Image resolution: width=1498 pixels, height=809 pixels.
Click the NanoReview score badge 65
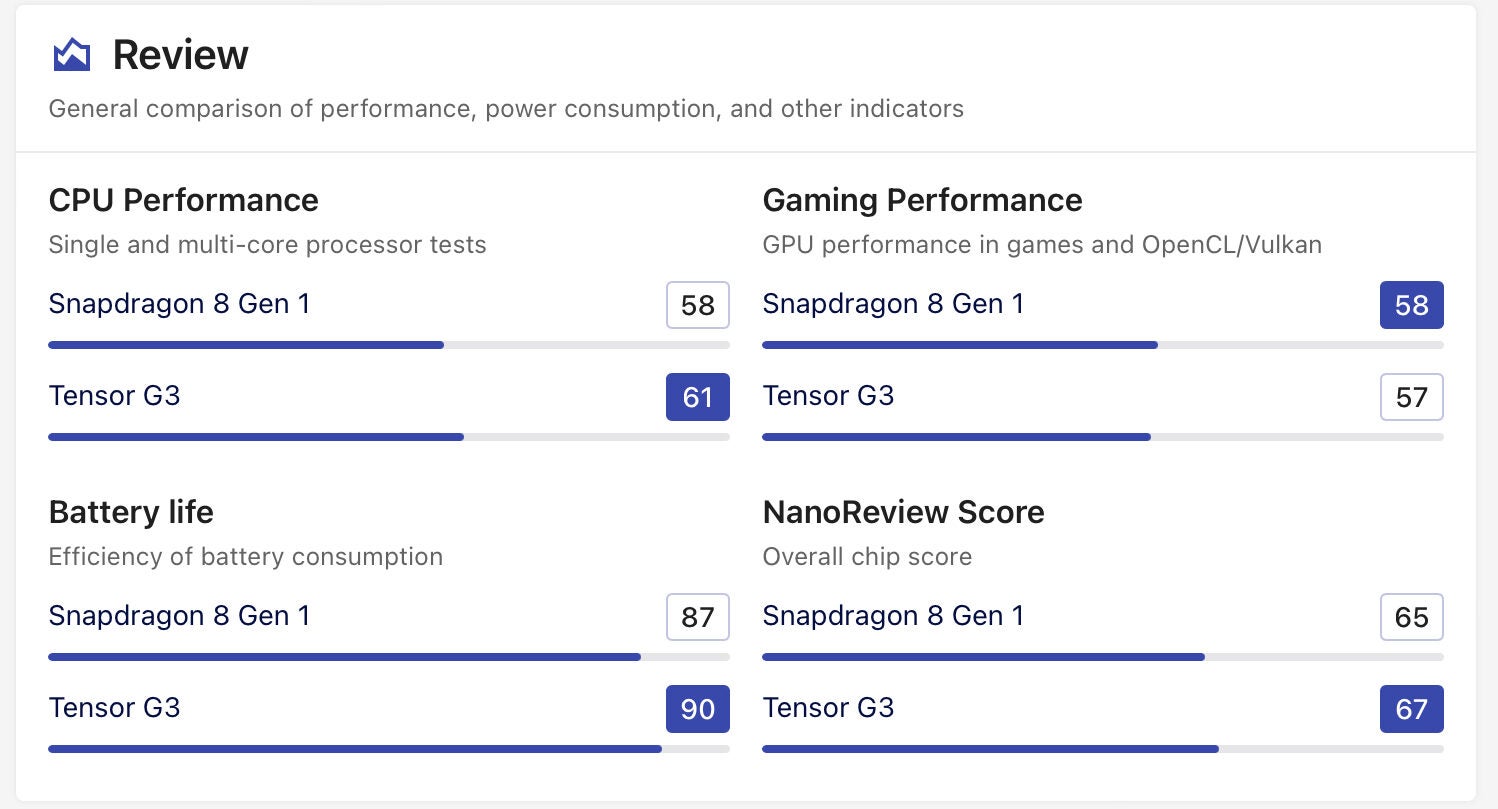[x=1411, y=617]
